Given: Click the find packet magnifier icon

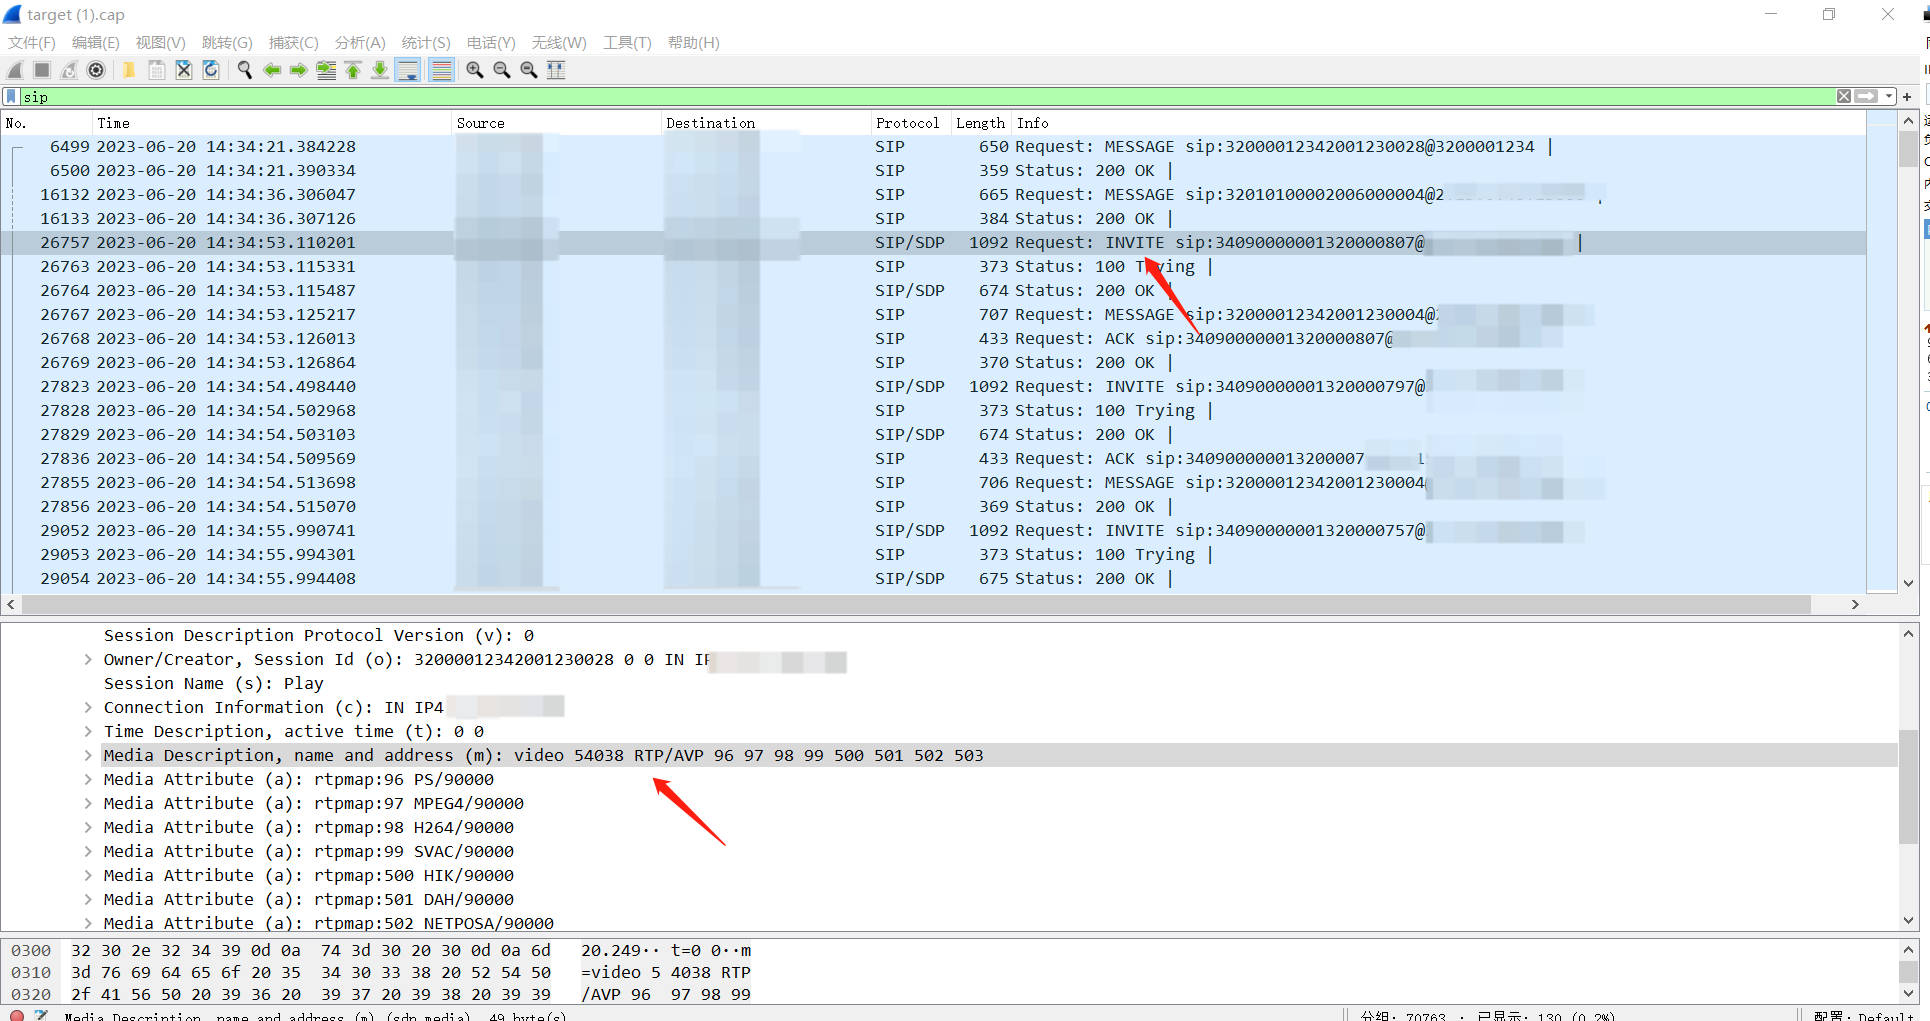Looking at the screenshot, I should [x=244, y=70].
